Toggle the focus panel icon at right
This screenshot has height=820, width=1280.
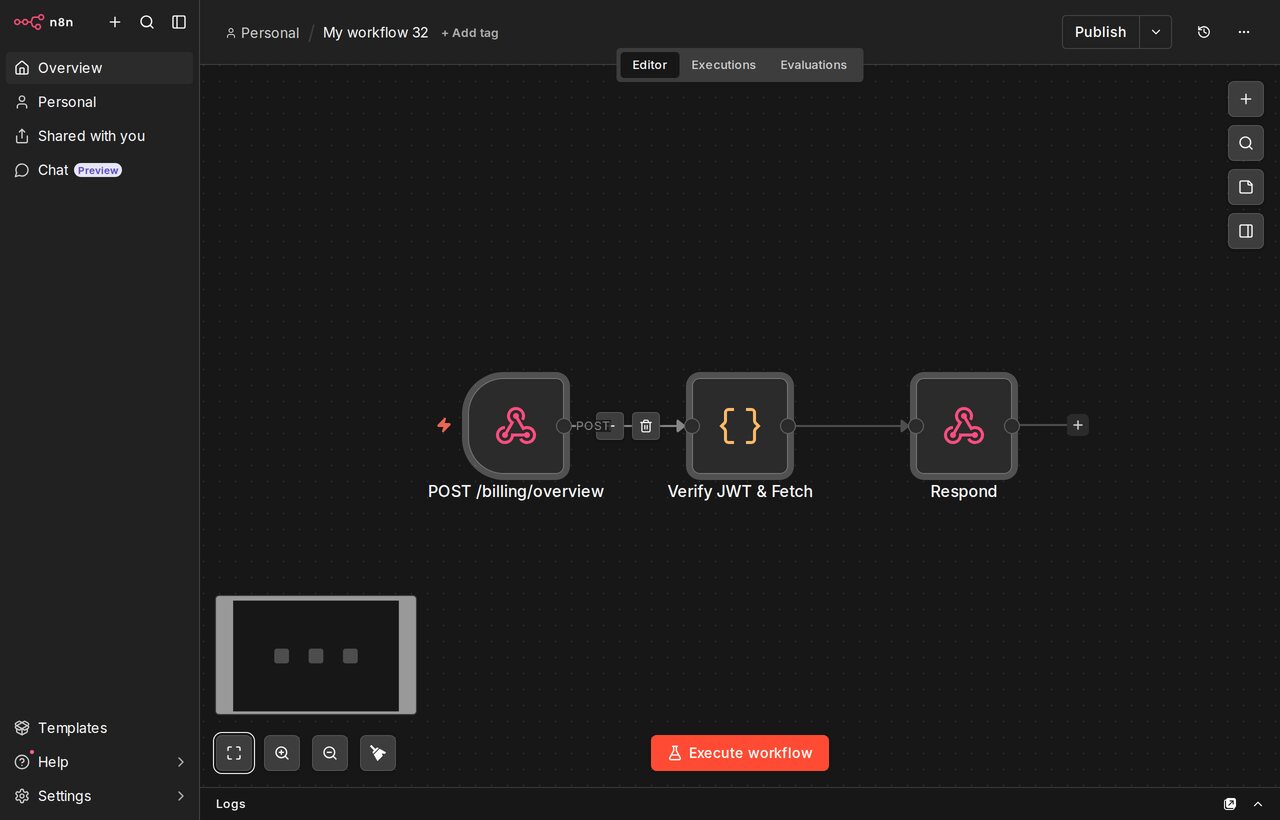(x=1246, y=231)
